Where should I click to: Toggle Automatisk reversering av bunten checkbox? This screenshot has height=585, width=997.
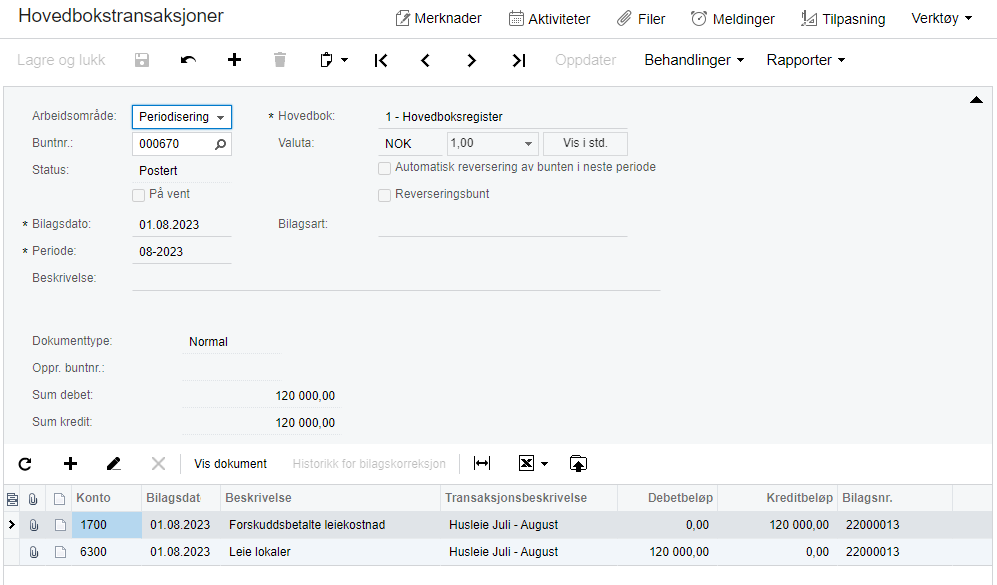pyautogui.click(x=384, y=168)
